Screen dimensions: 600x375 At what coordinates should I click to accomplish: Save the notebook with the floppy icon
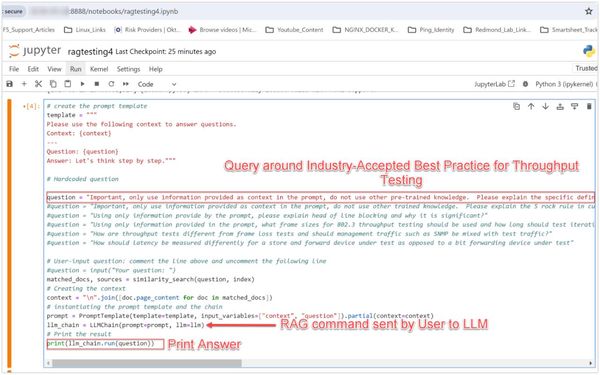pyautogui.click(x=10, y=84)
